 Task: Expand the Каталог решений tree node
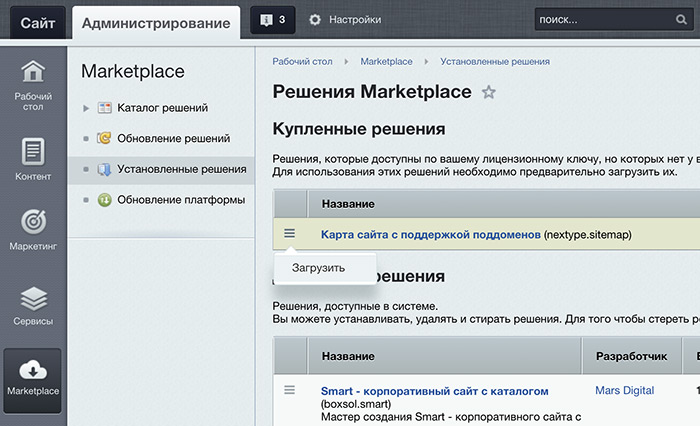[86, 108]
